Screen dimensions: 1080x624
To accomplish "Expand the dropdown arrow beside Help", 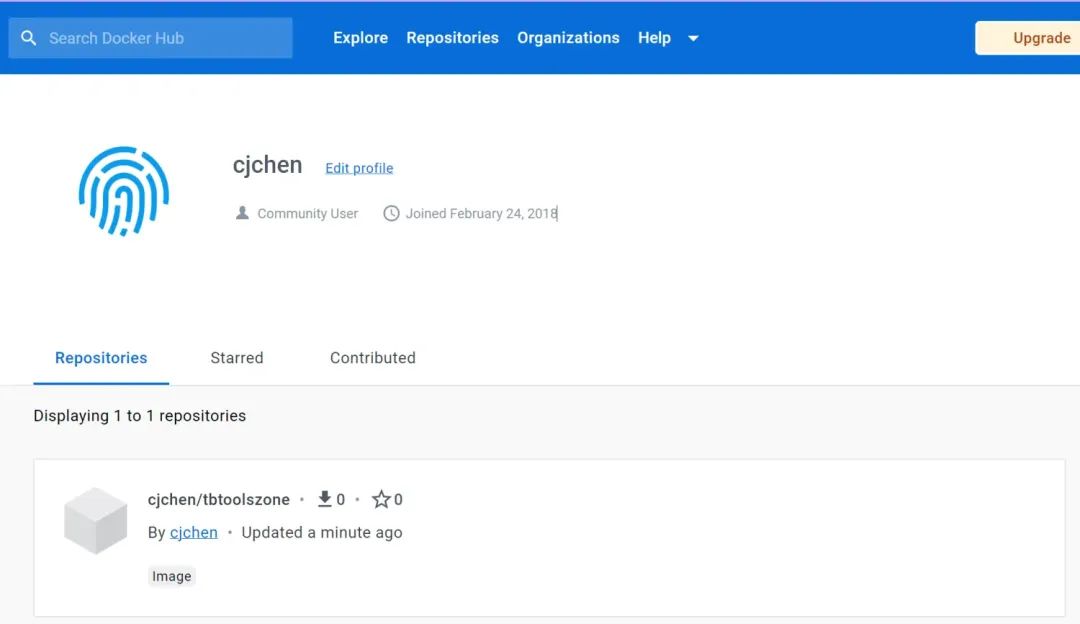I will 693,39.
